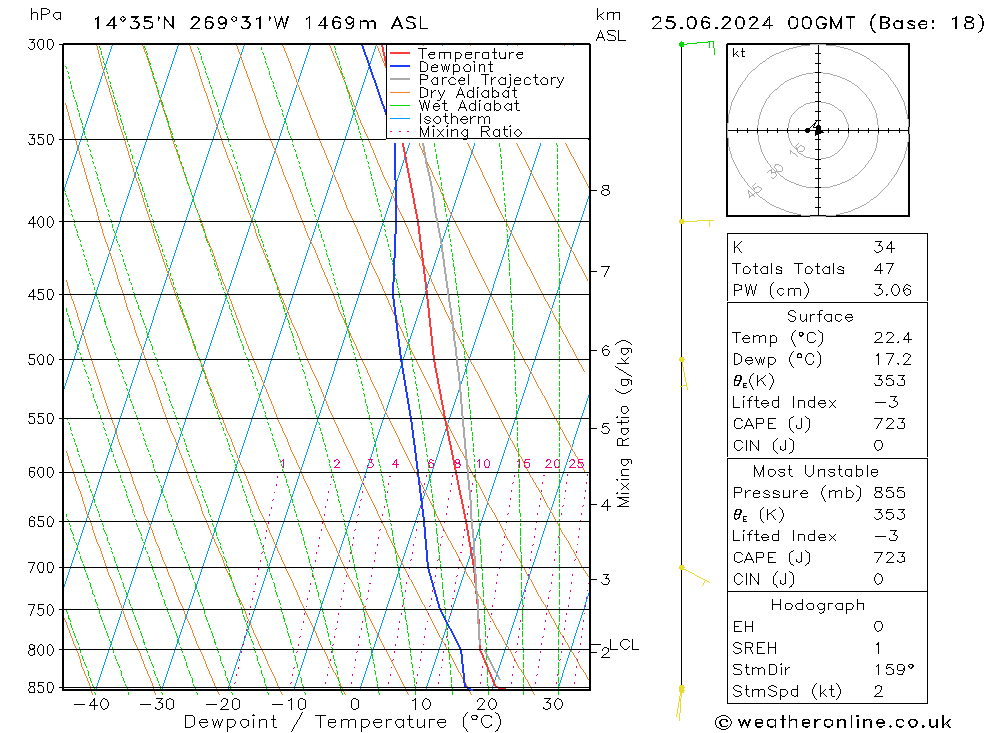Image resolution: width=1000 pixels, height=733 pixels.
Task: Click the surface Dewp value '17.2'
Action: (893, 359)
